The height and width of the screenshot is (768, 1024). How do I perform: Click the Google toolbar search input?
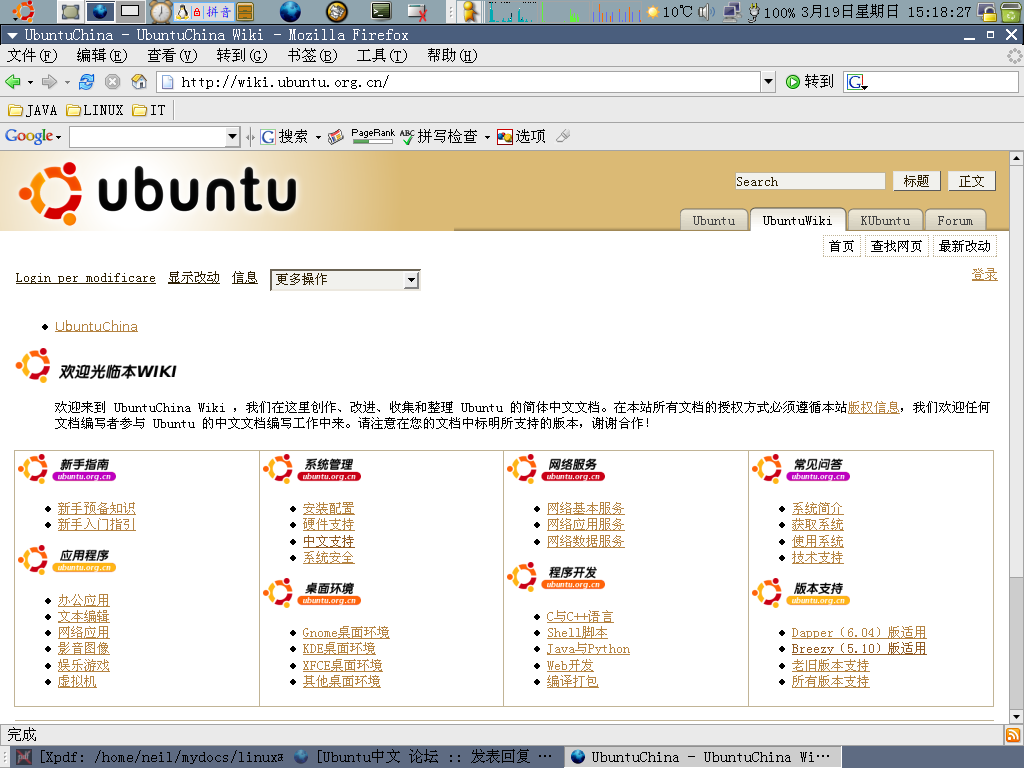pyautogui.click(x=148, y=136)
